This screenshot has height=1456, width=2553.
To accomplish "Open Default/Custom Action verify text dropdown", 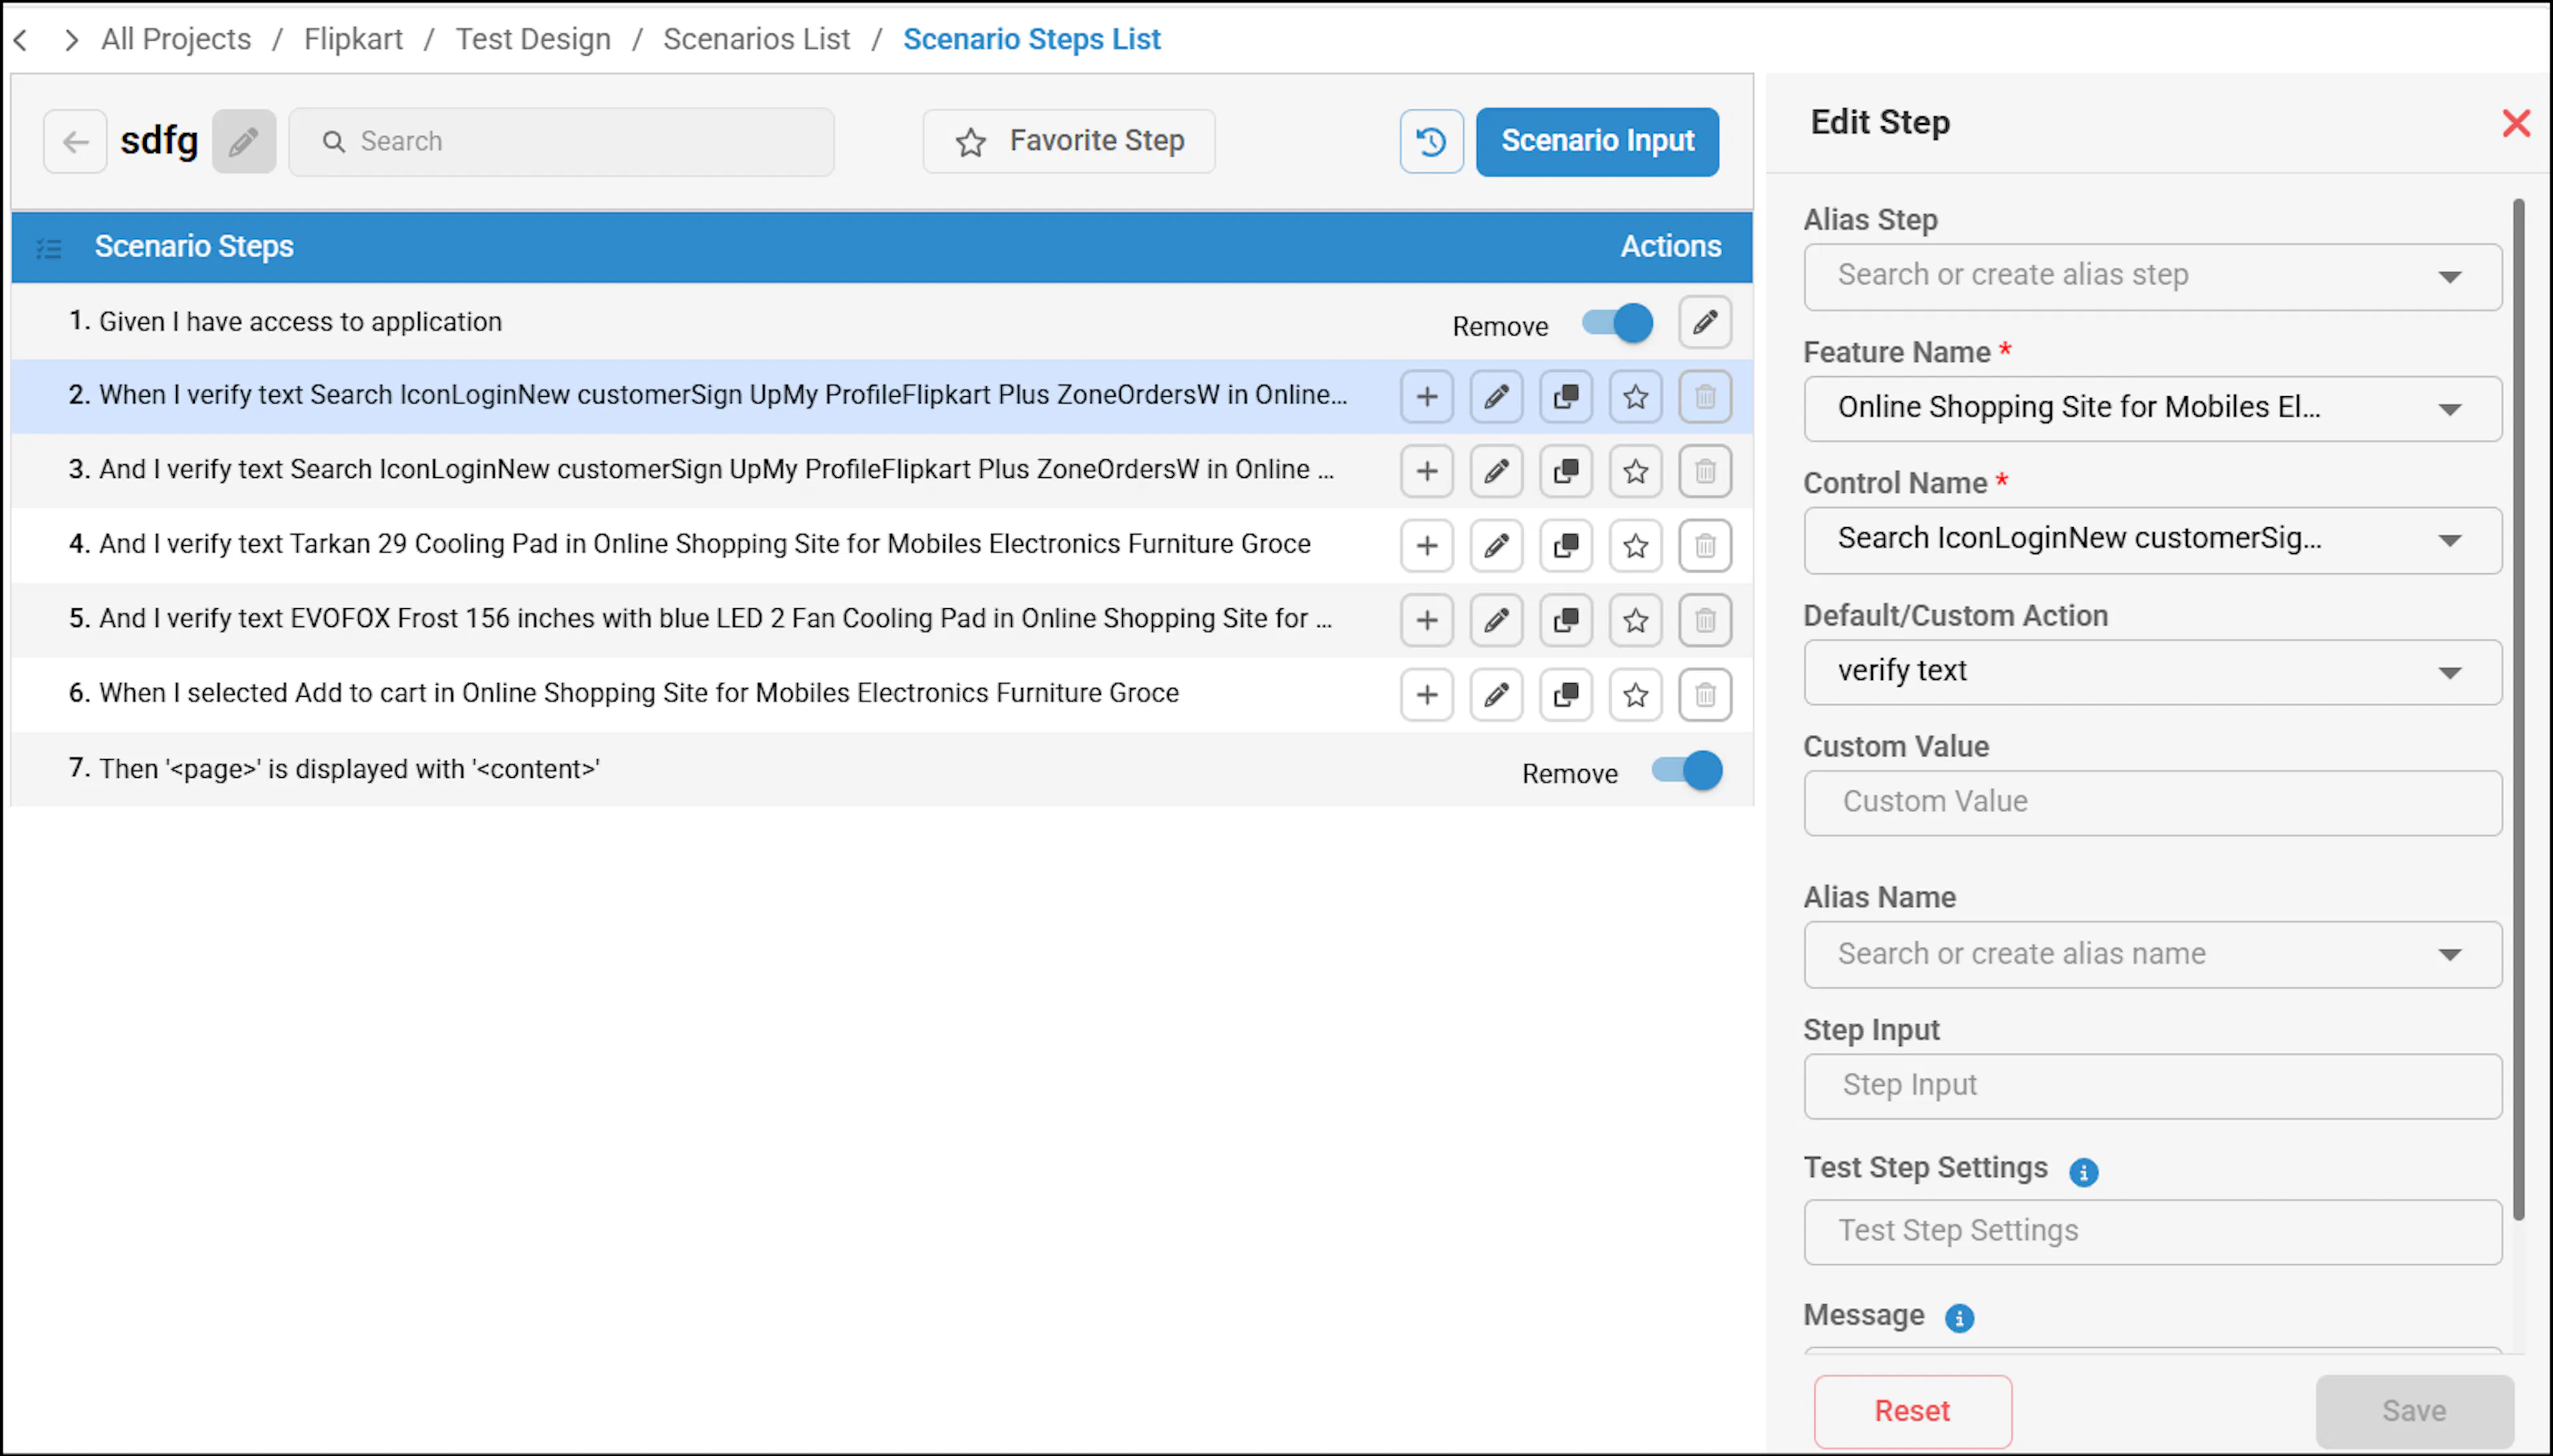I will 2152,671.
